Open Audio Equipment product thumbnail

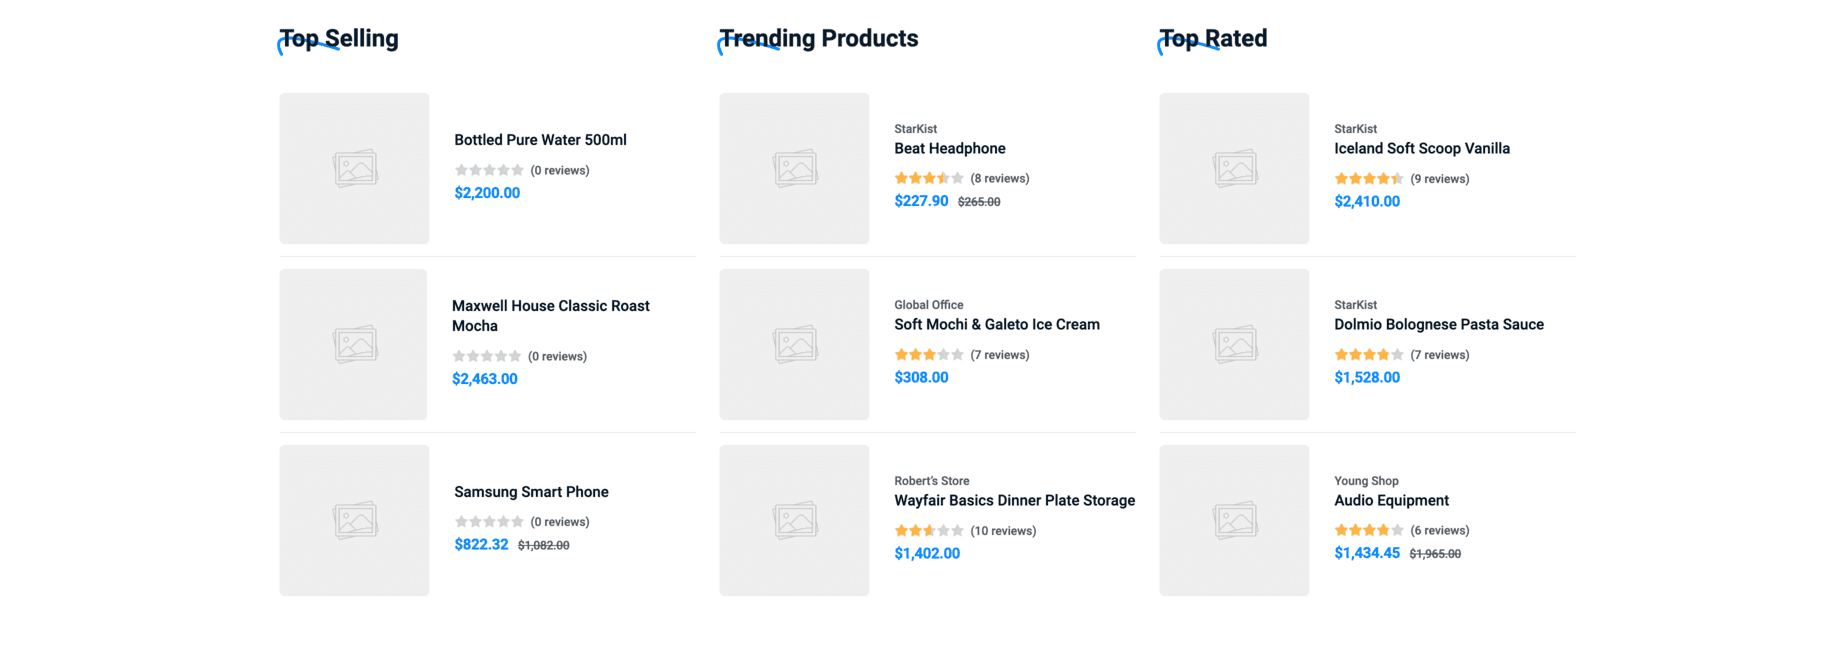[1234, 520]
